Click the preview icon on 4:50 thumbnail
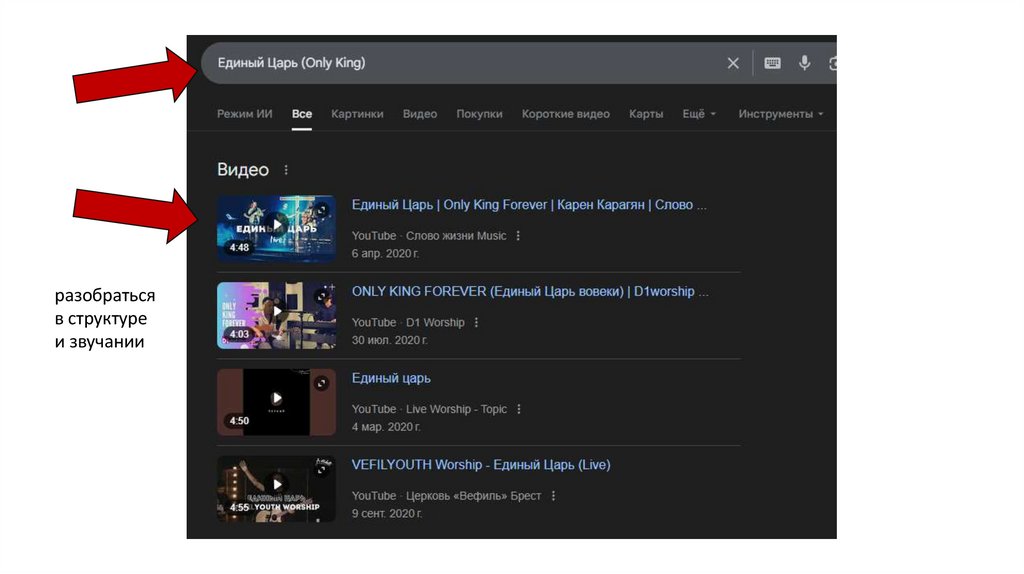Screen dimensions: 1024x574 (321, 383)
